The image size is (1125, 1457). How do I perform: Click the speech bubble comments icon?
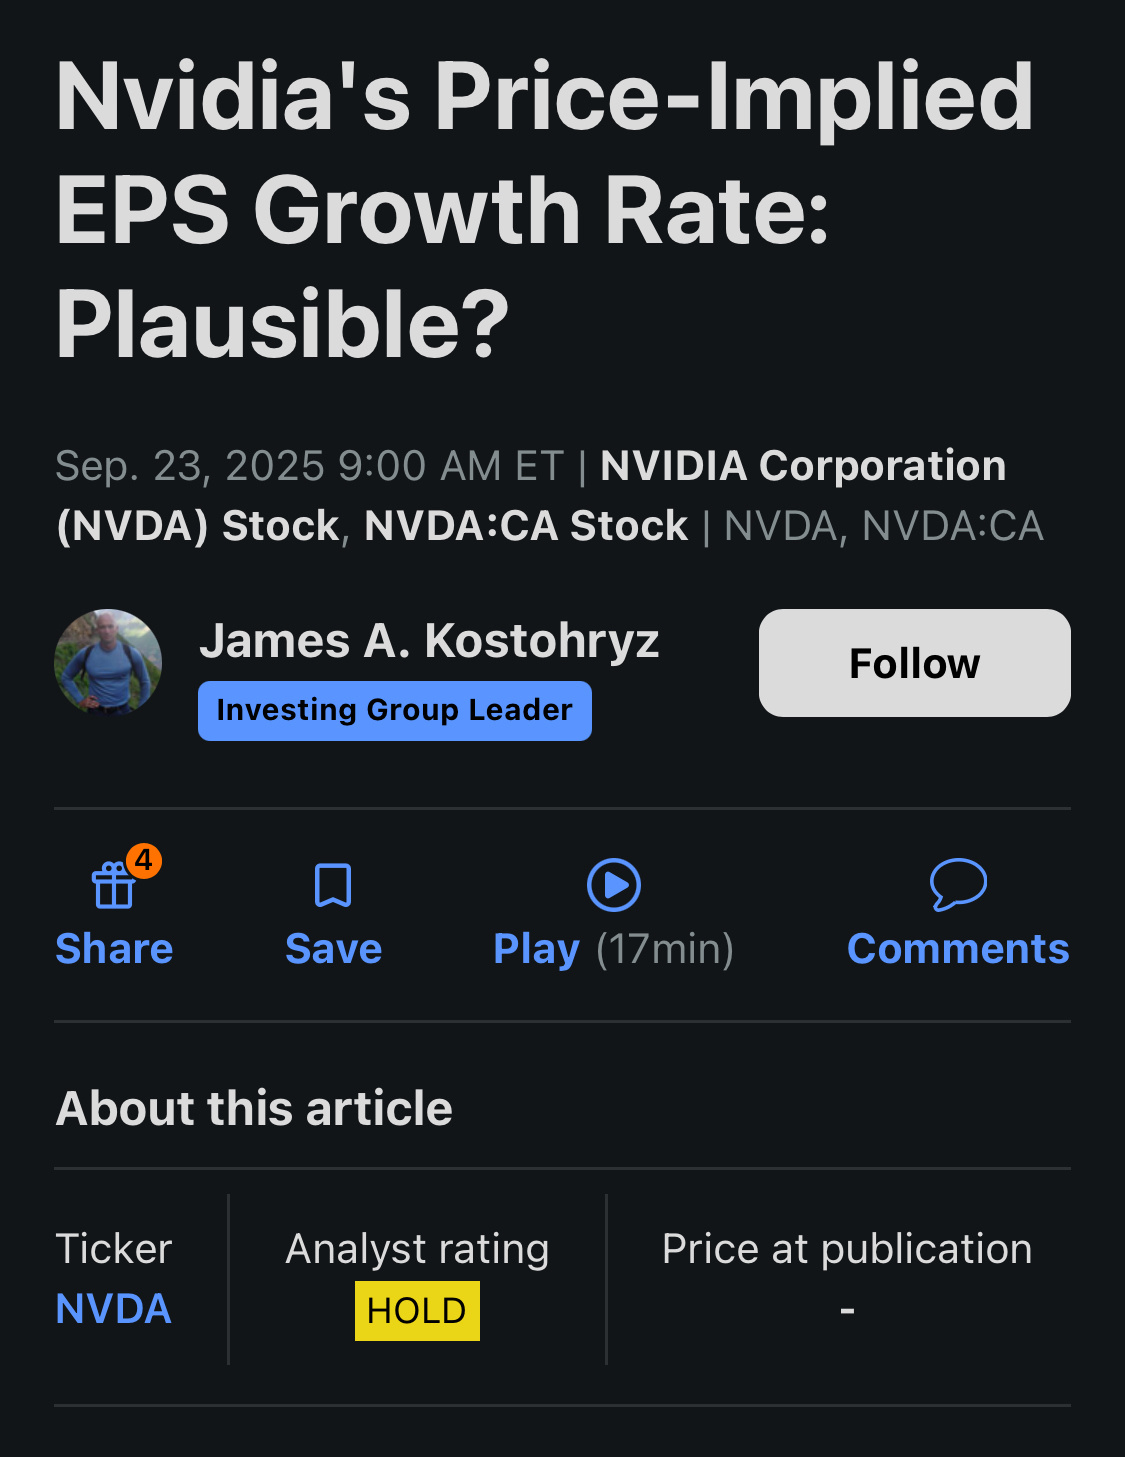tap(958, 885)
